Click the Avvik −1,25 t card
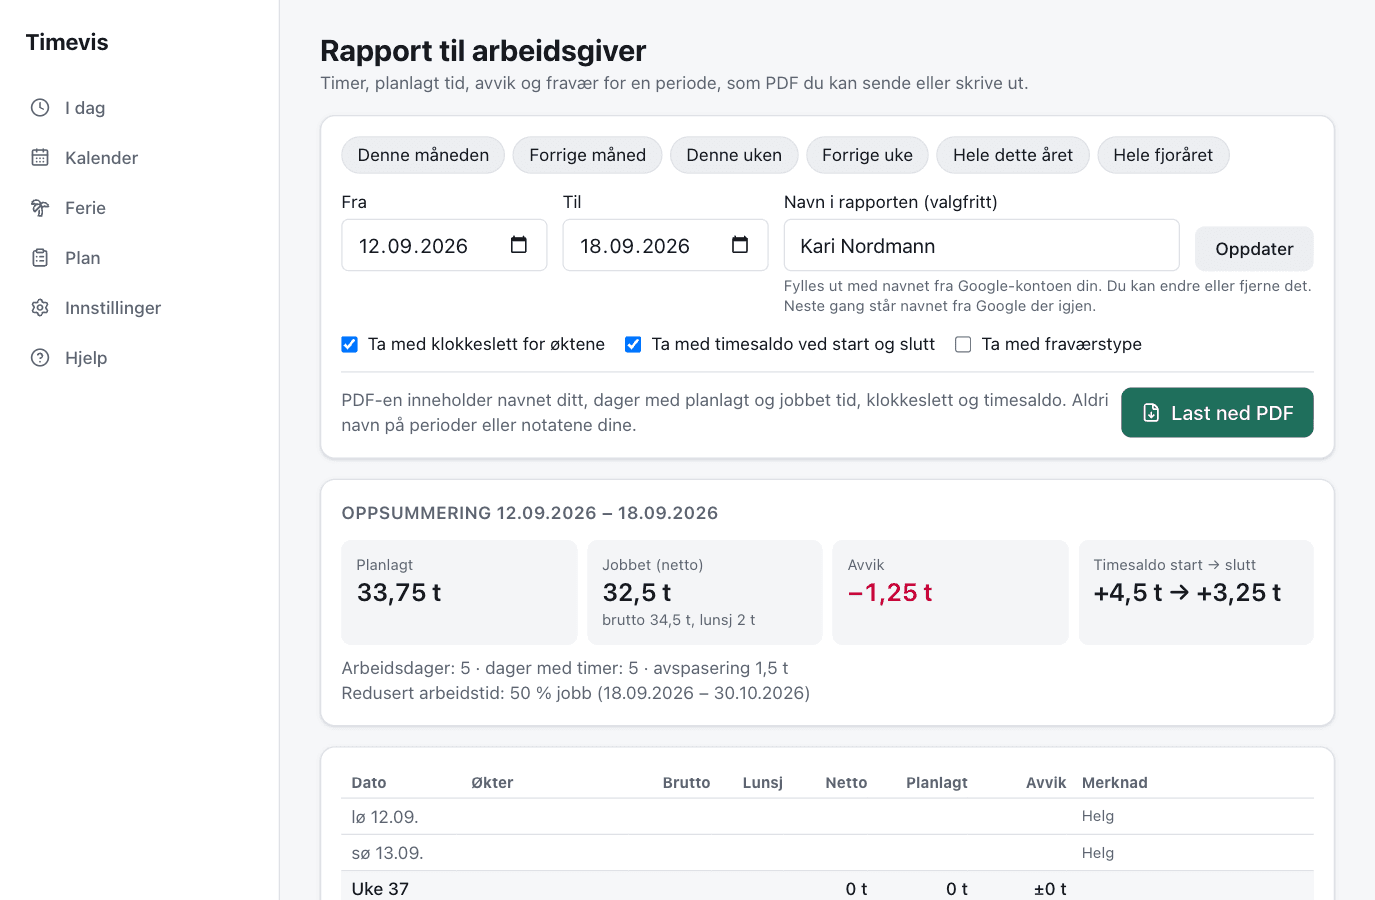Image resolution: width=1375 pixels, height=900 pixels. 950,592
